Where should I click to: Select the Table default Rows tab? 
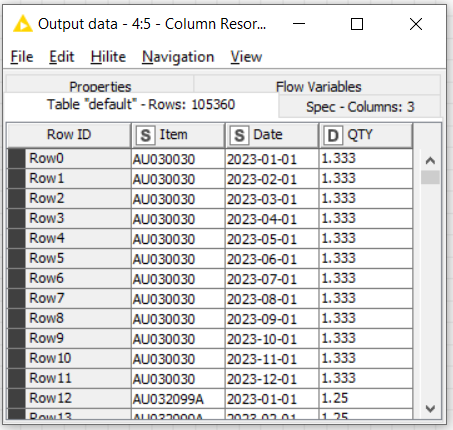pyautogui.click(x=141, y=105)
